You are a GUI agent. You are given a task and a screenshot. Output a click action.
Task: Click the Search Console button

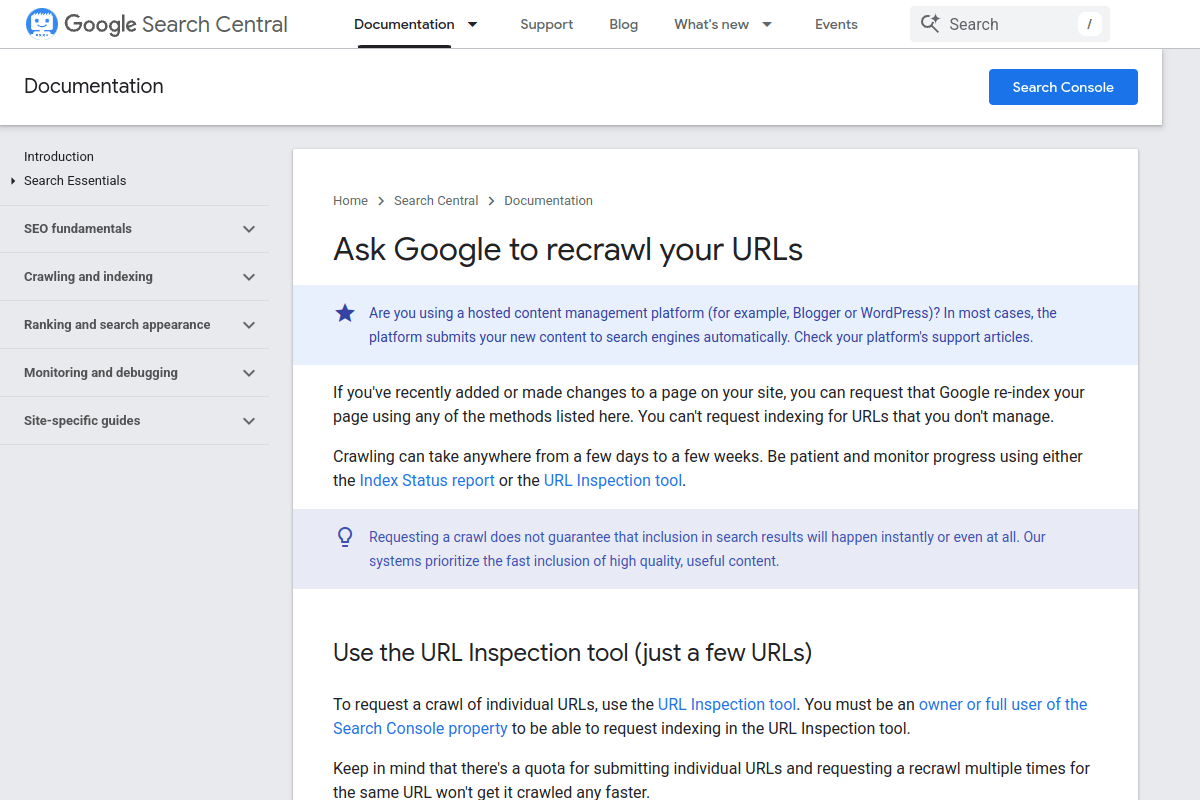pos(1063,87)
